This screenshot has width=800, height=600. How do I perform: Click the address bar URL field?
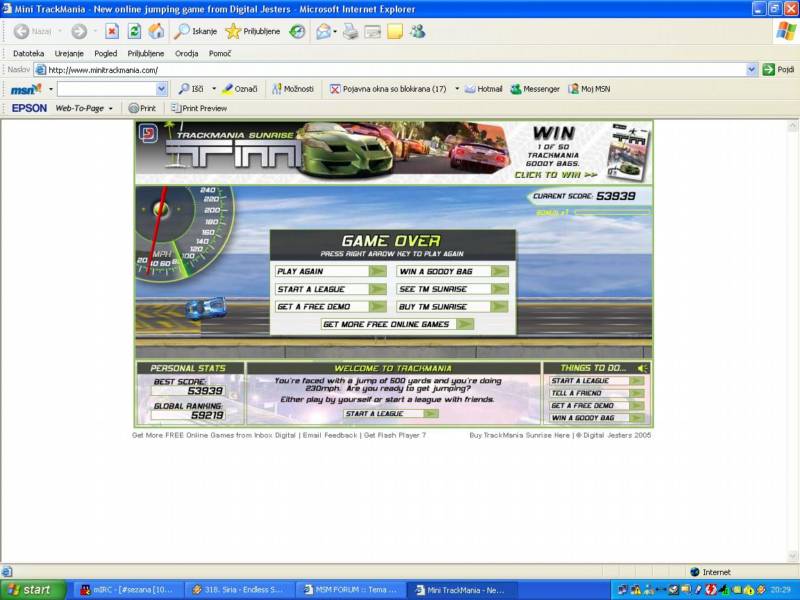pos(390,70)
